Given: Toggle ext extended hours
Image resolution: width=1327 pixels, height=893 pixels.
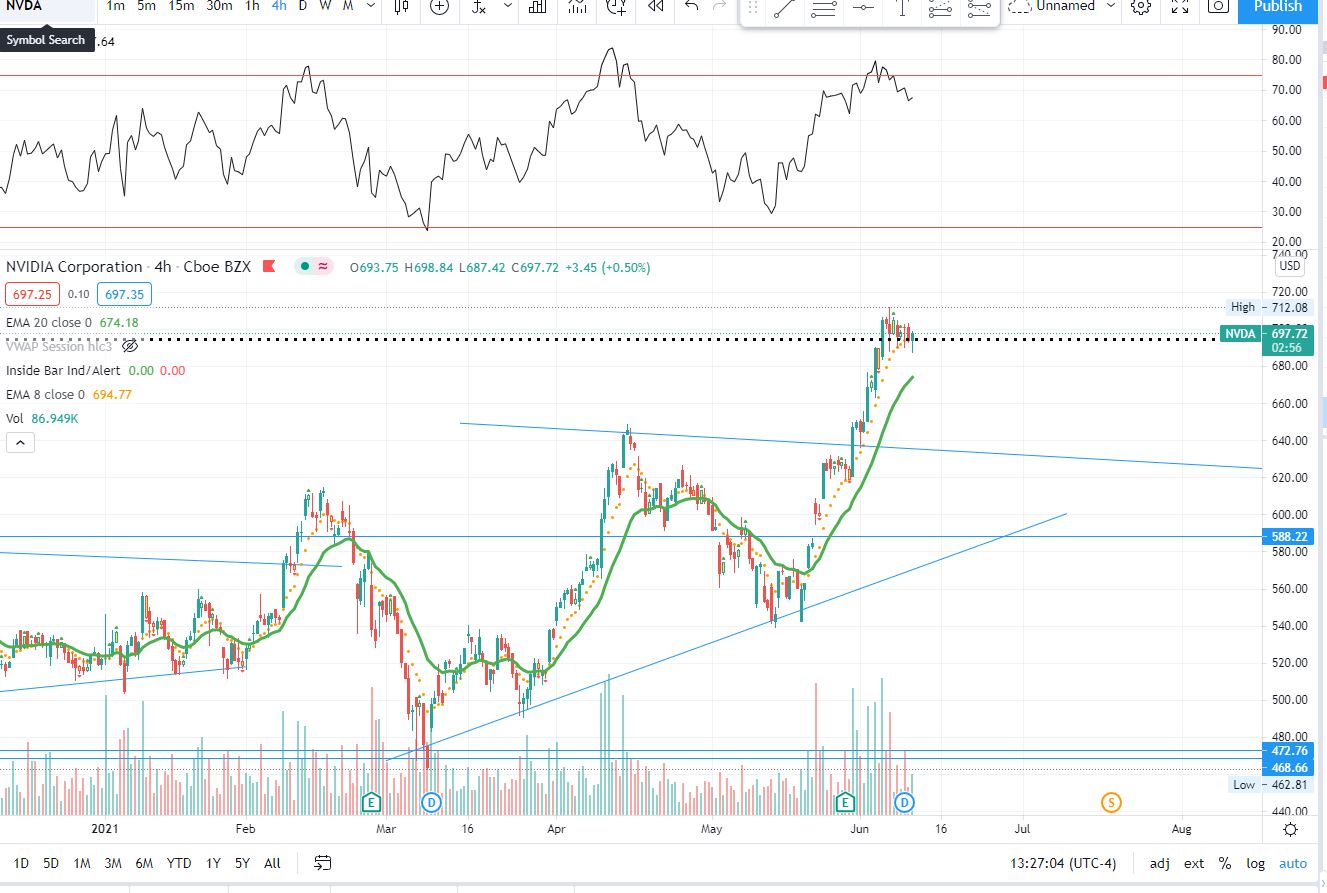Looking at the screenshot, I should (x=1194, y=863).
